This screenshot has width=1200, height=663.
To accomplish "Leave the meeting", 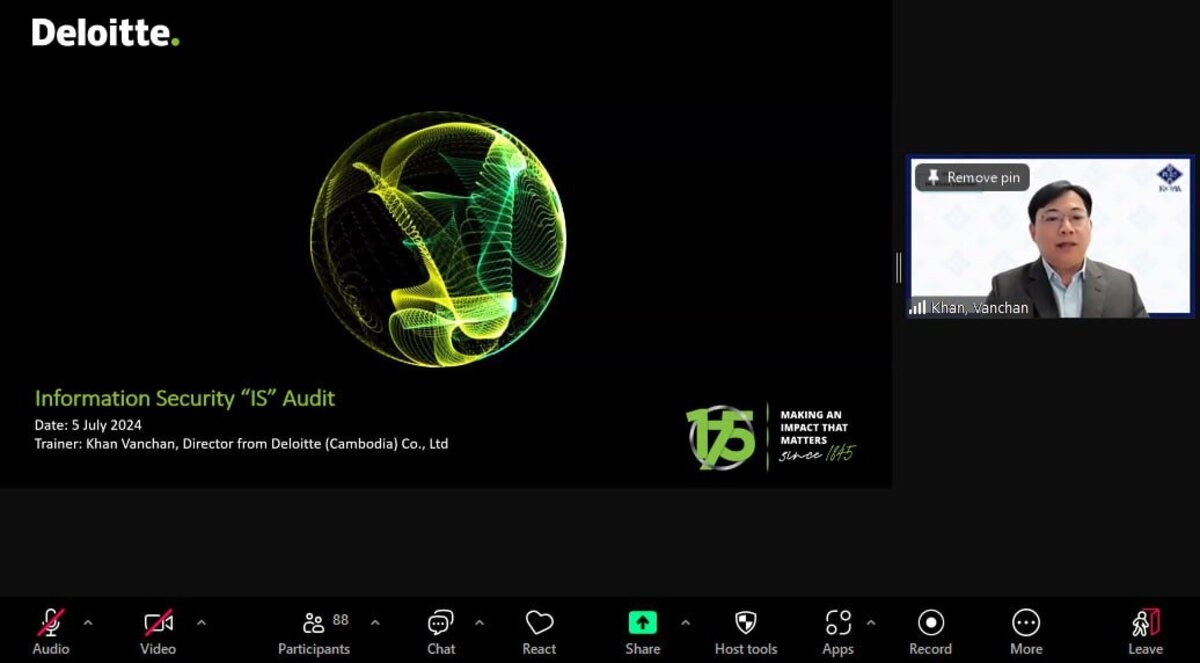I will click(x=1146, y=632).
